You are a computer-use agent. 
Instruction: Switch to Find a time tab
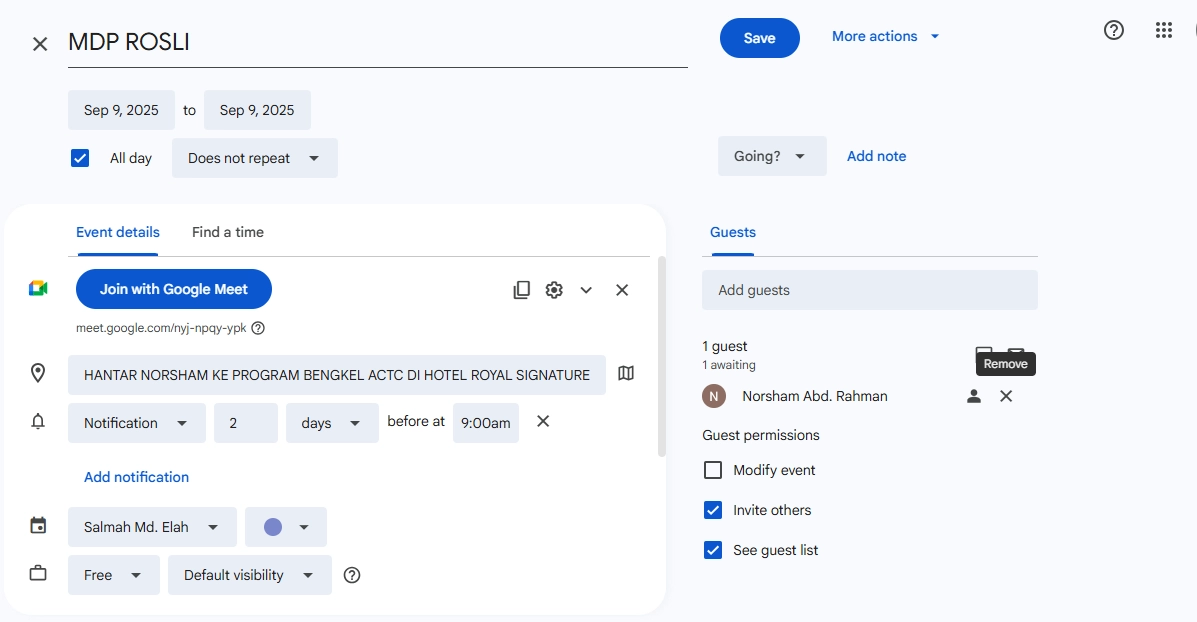pos(228,232)
